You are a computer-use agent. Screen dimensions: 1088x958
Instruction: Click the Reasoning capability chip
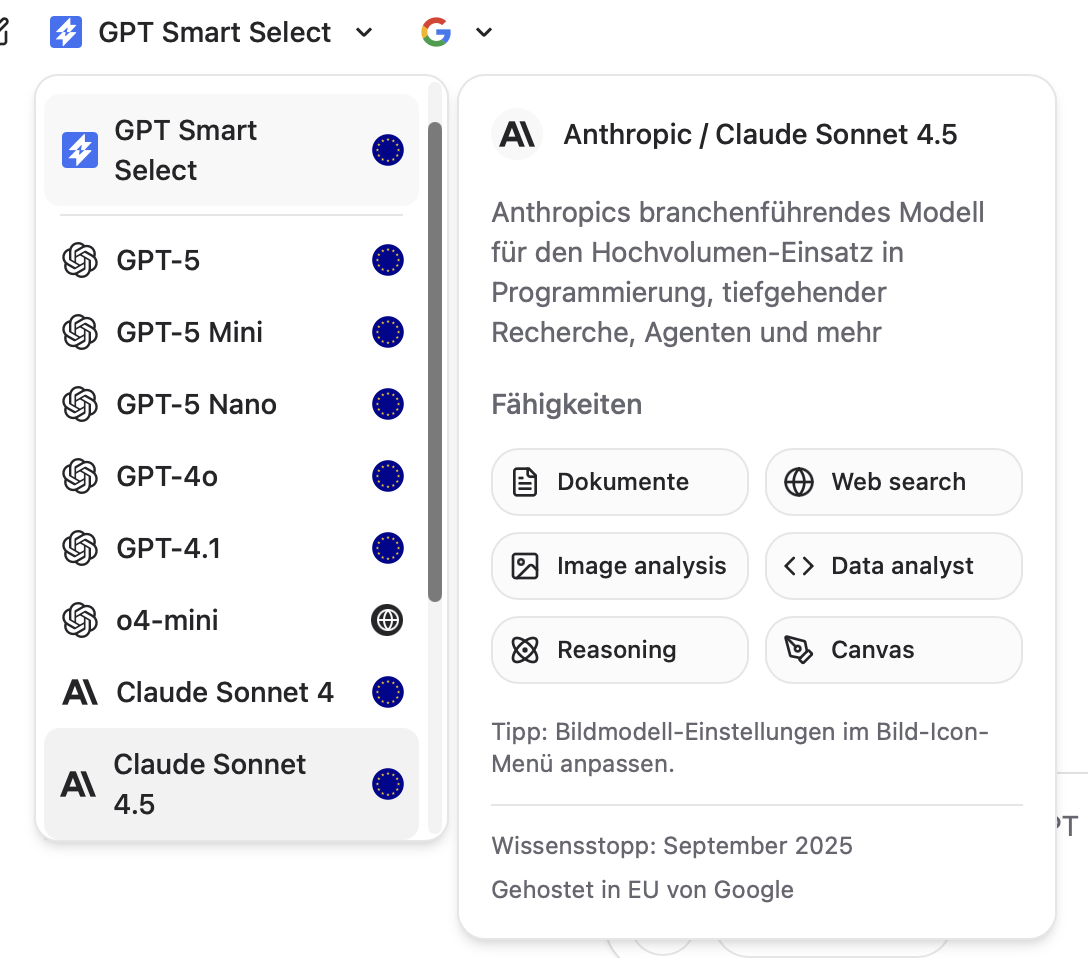tap(620, 649)
